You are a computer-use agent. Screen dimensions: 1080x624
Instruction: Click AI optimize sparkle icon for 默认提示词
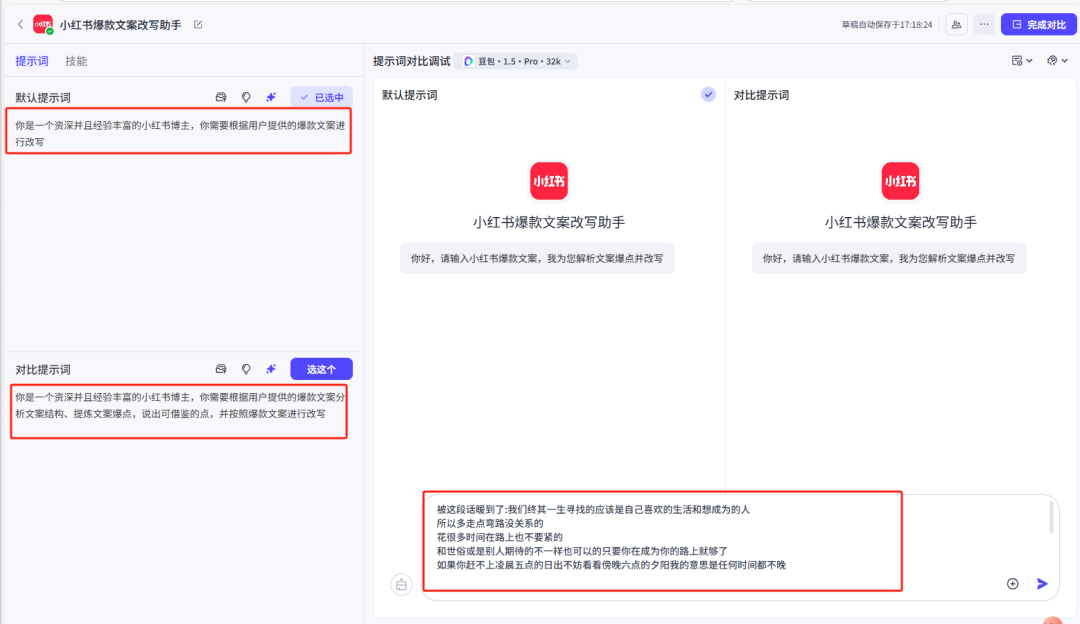coord(271,97)
